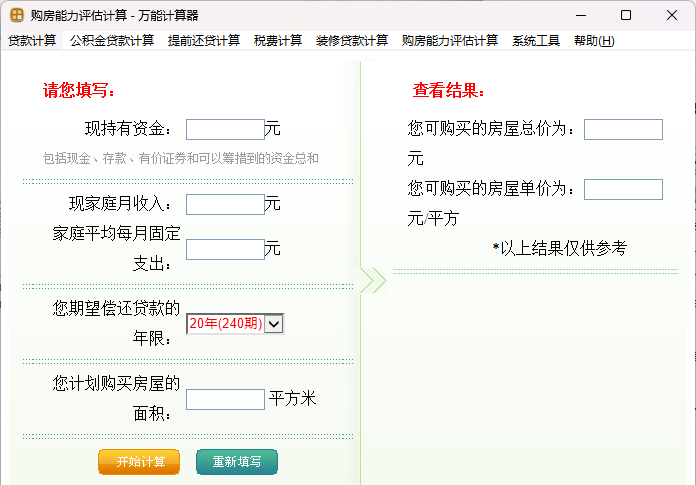
Task: Click the 现家庭月收入 input field
Action: (x=225, y=205)
